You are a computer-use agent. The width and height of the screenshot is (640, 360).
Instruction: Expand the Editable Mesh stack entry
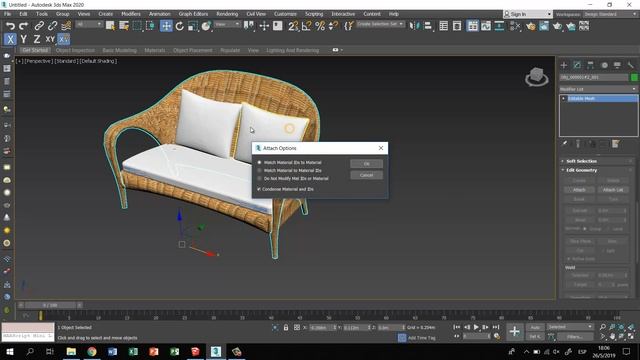point(563,99)
